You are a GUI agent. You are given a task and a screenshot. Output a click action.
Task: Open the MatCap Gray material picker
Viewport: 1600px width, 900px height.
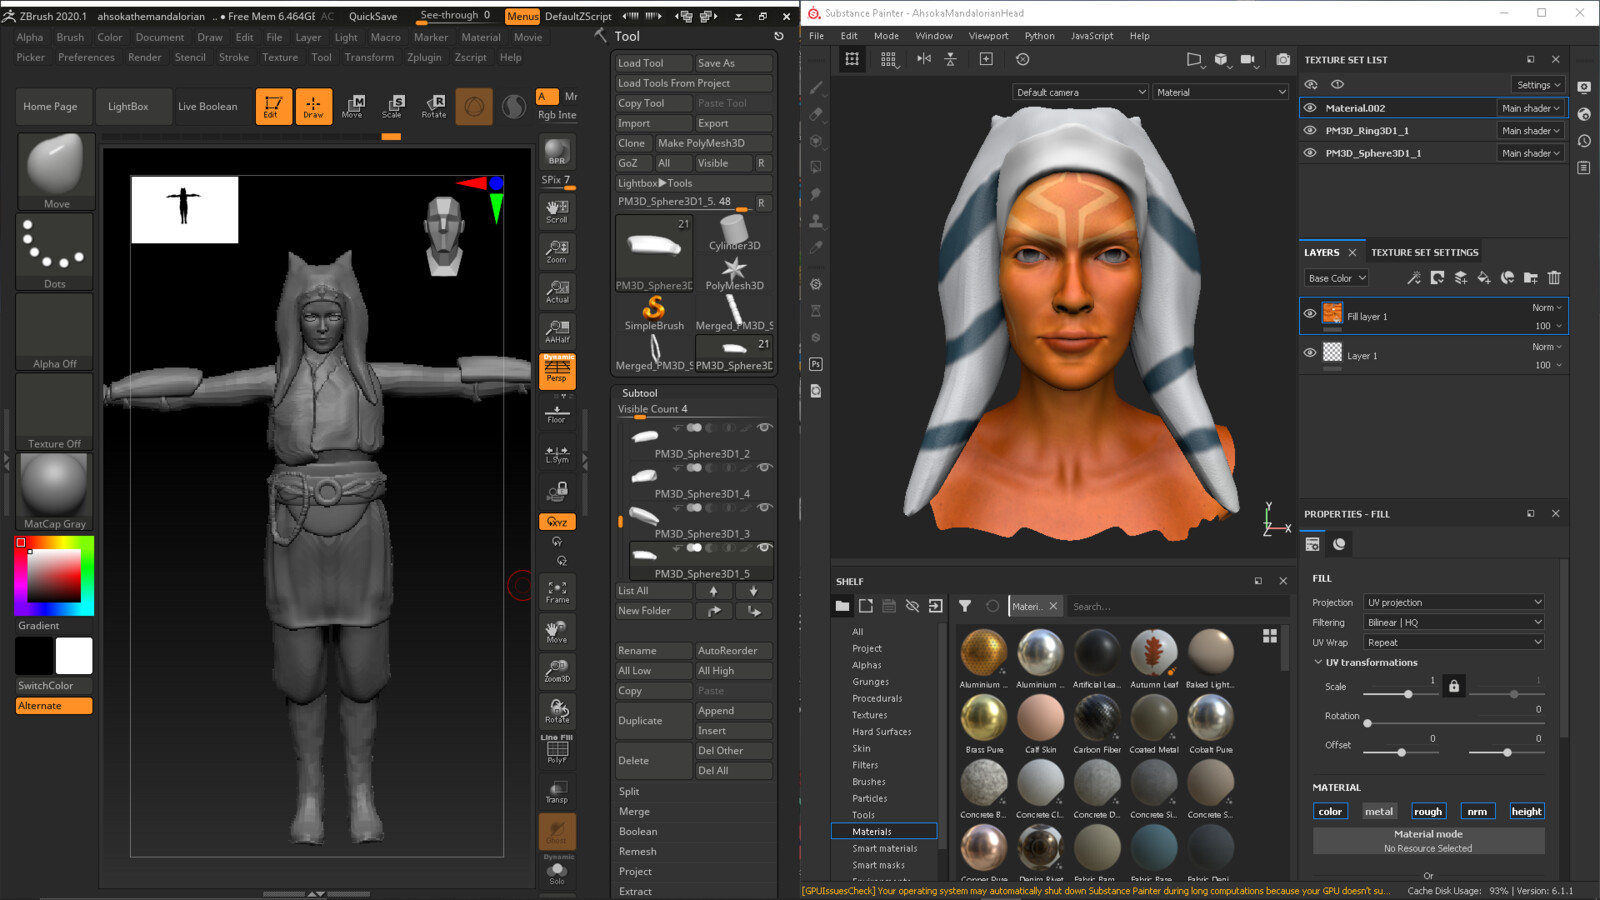click(x=56, y=491)
